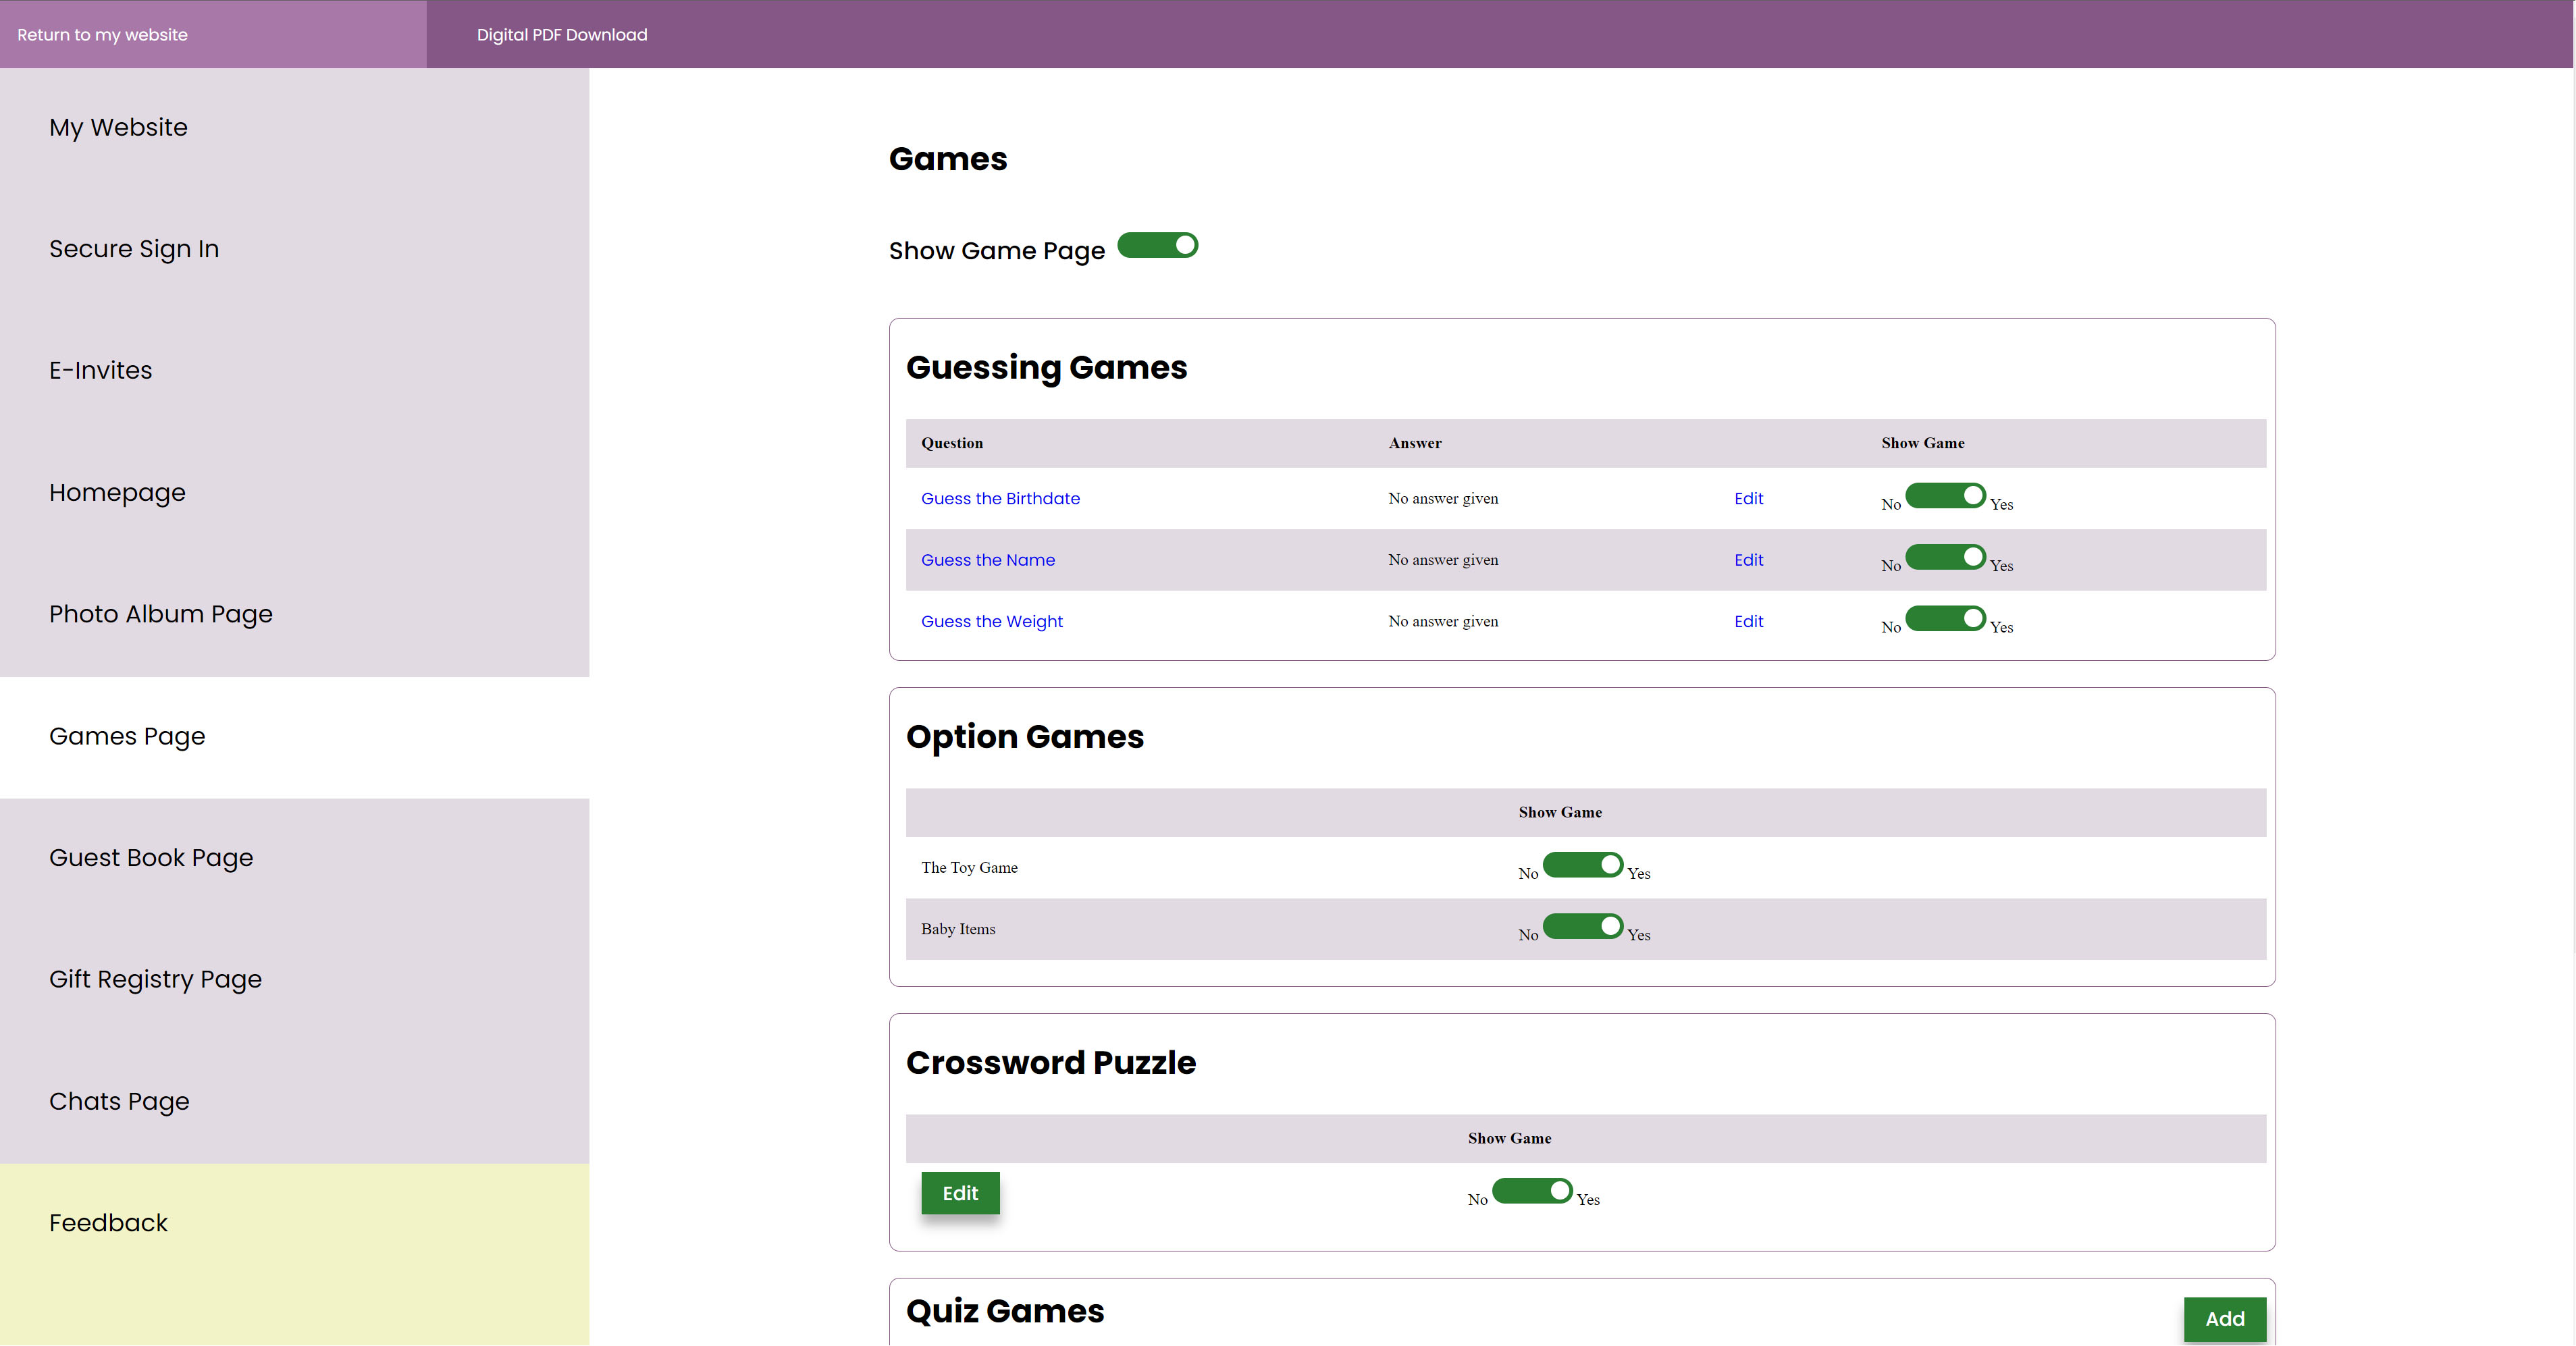This screenshot has height=1346, width=2576.
Task: Return to my website link
Action: 102,35
